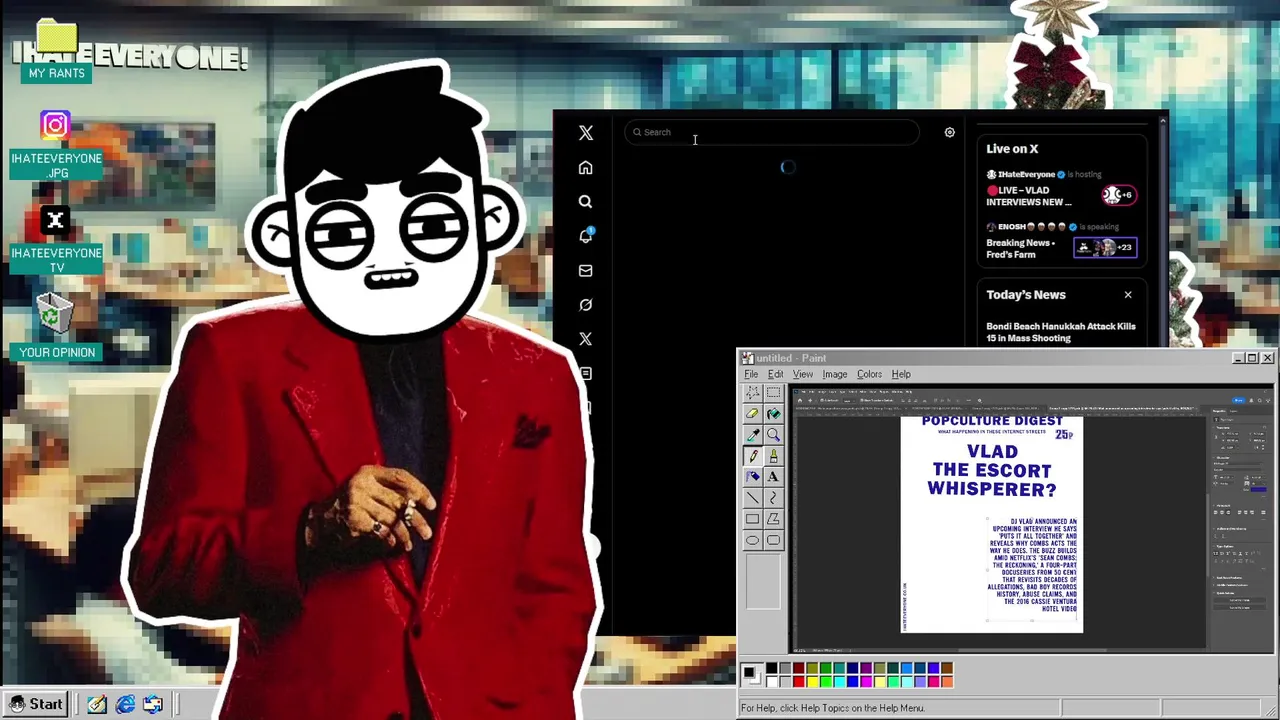Viewport: 1280px width, 720px height.
Task: Choose the white palette swatch in Paint
Action: (x=771, y=682)
